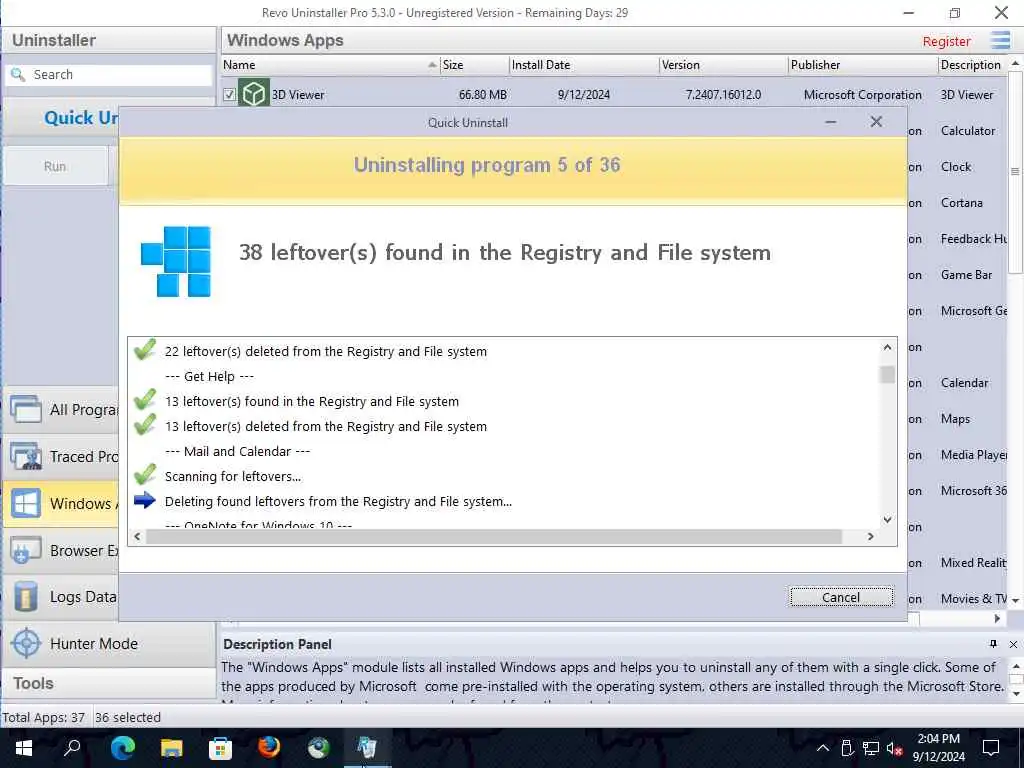Toggle the 3D Viewer checkbox
This screenshot has height=768, width=1024.
(x=229, y=95)
